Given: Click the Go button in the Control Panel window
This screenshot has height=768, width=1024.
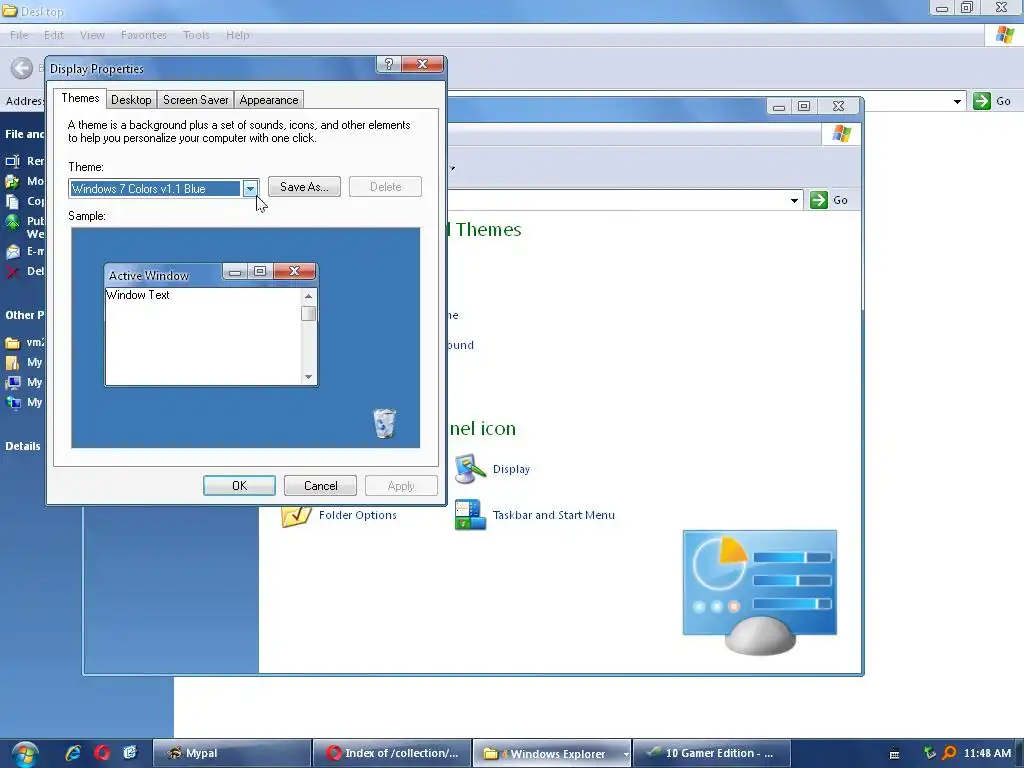Looking at the screenshot, I should coord(829,200).
